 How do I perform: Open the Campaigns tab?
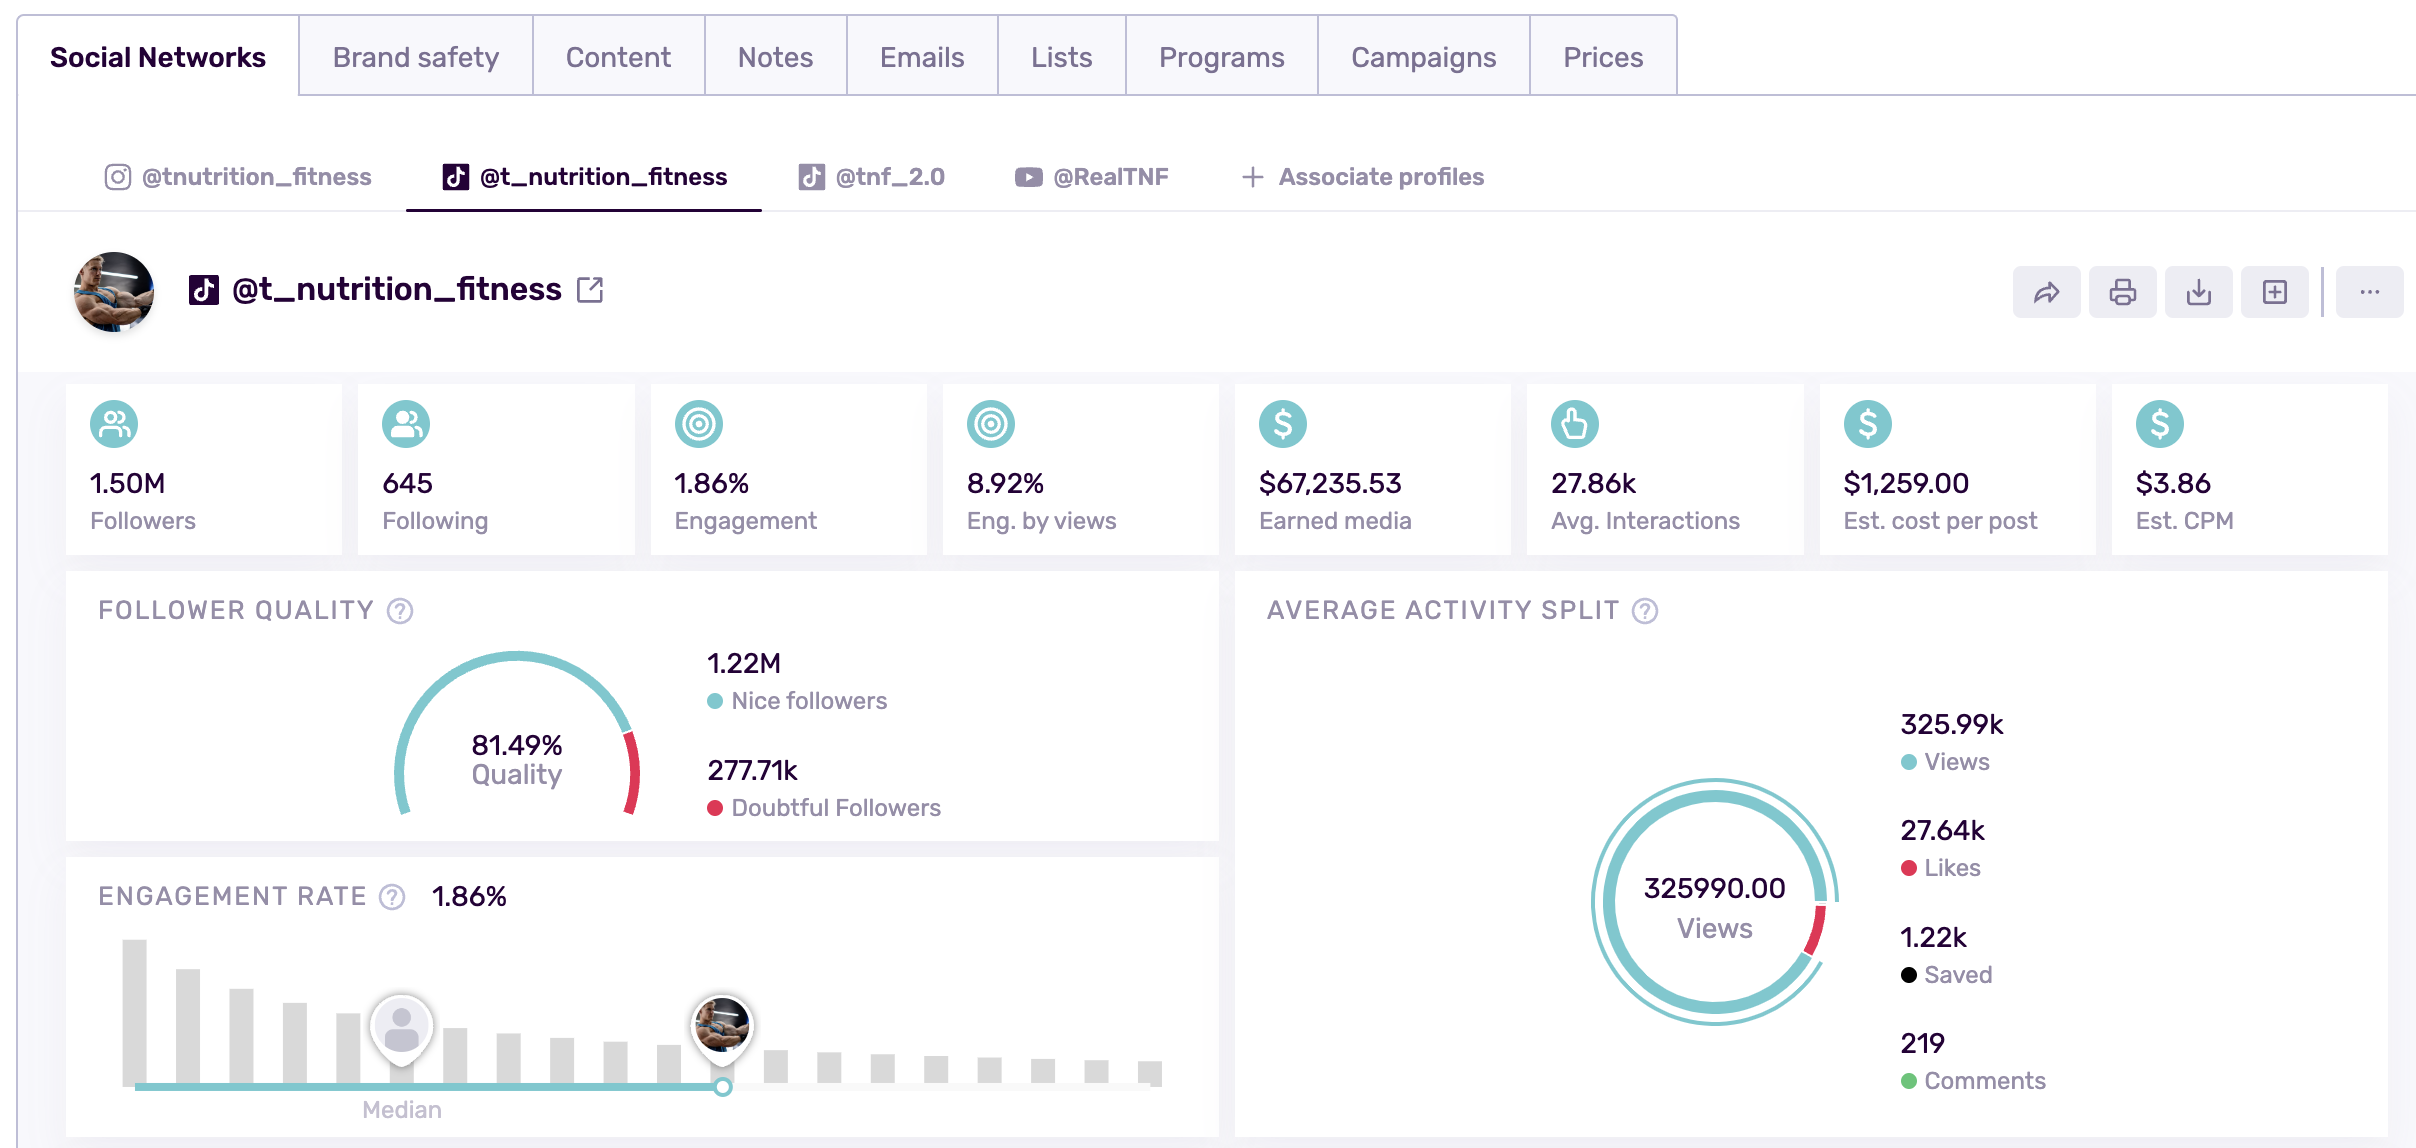(1422, 56)
